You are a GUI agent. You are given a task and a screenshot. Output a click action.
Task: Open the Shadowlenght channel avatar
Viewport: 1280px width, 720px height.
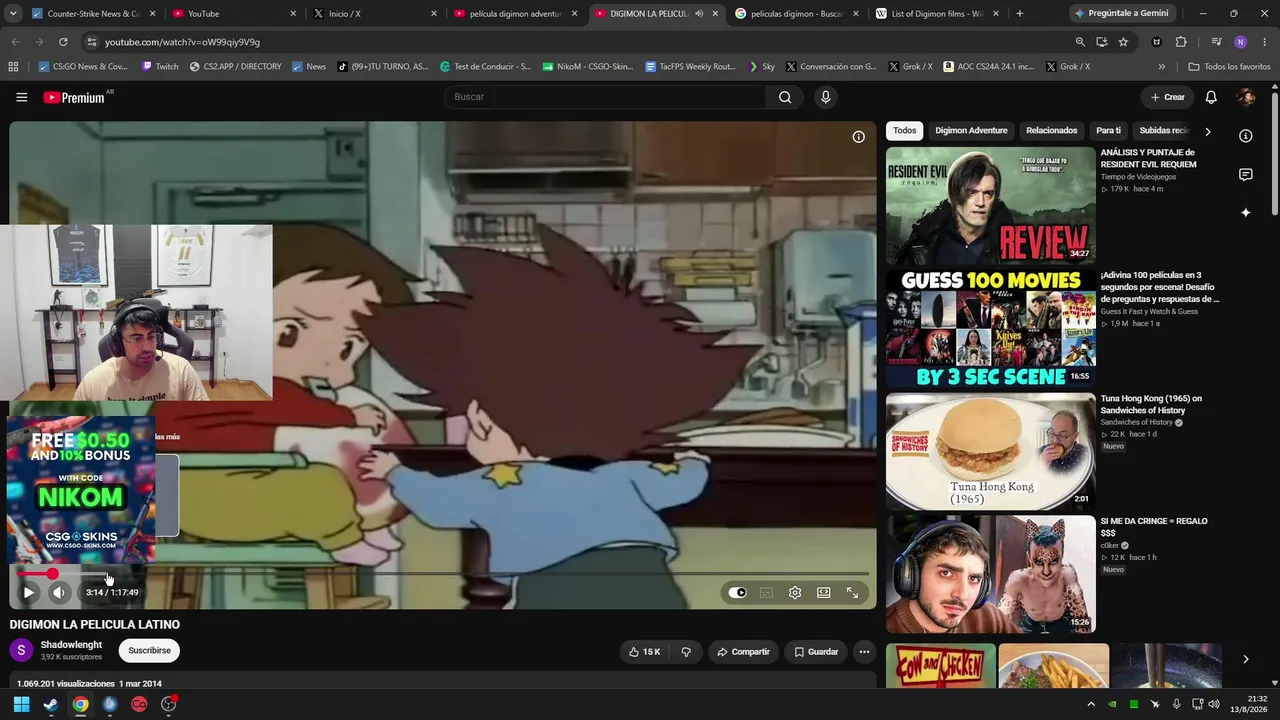point(21,651)
